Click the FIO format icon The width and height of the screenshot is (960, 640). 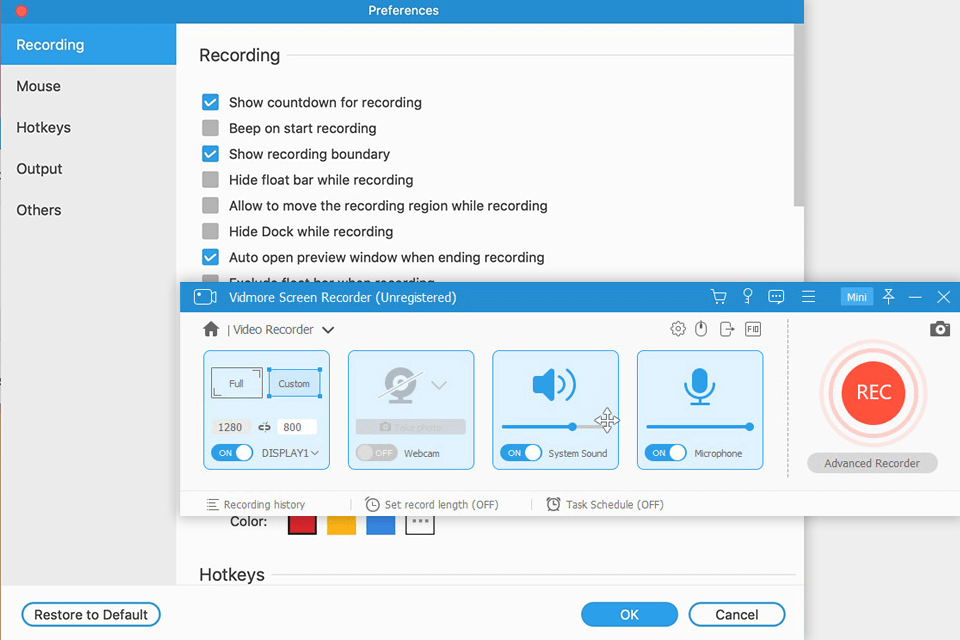click(x=753, y=329)
